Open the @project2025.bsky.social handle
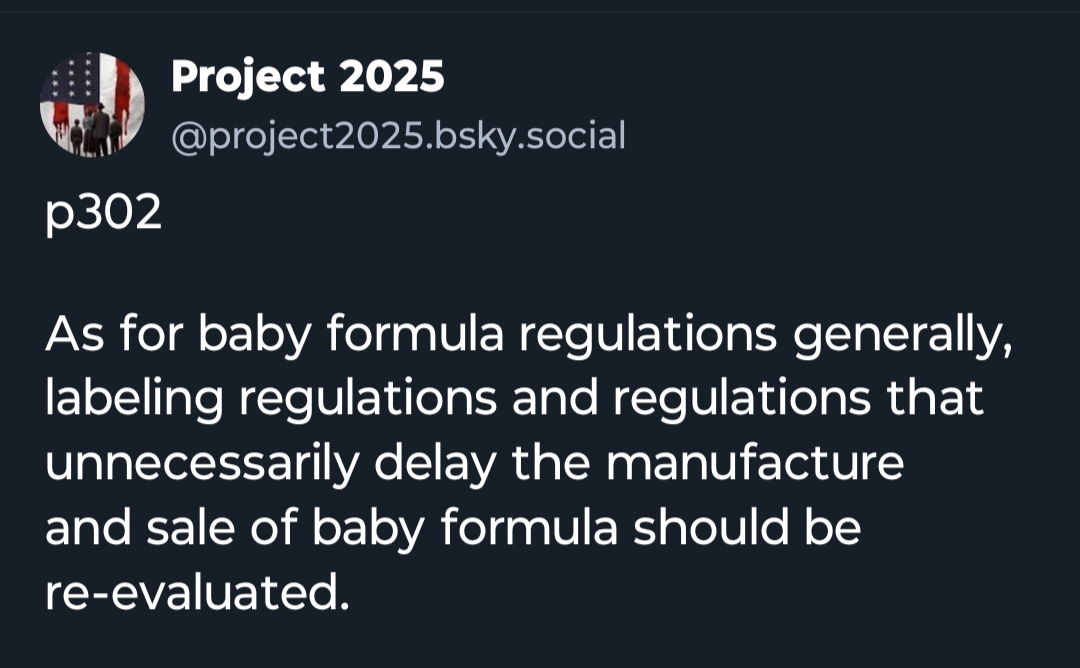Viewport: 1080px width, 668px height. tap(398, 135)
